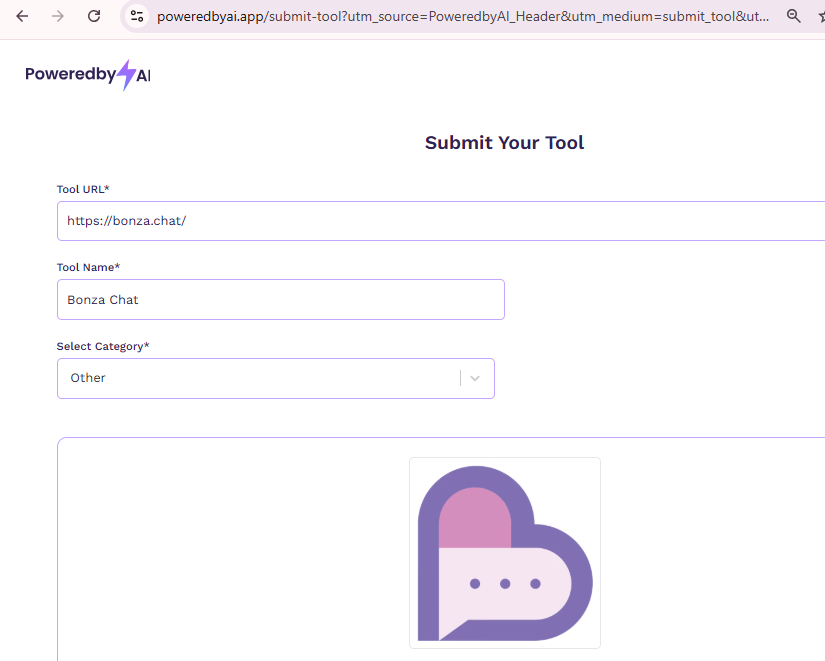Click the Select Category label
The width and height of the screenshot is (825, 661).
coord(103,346)
